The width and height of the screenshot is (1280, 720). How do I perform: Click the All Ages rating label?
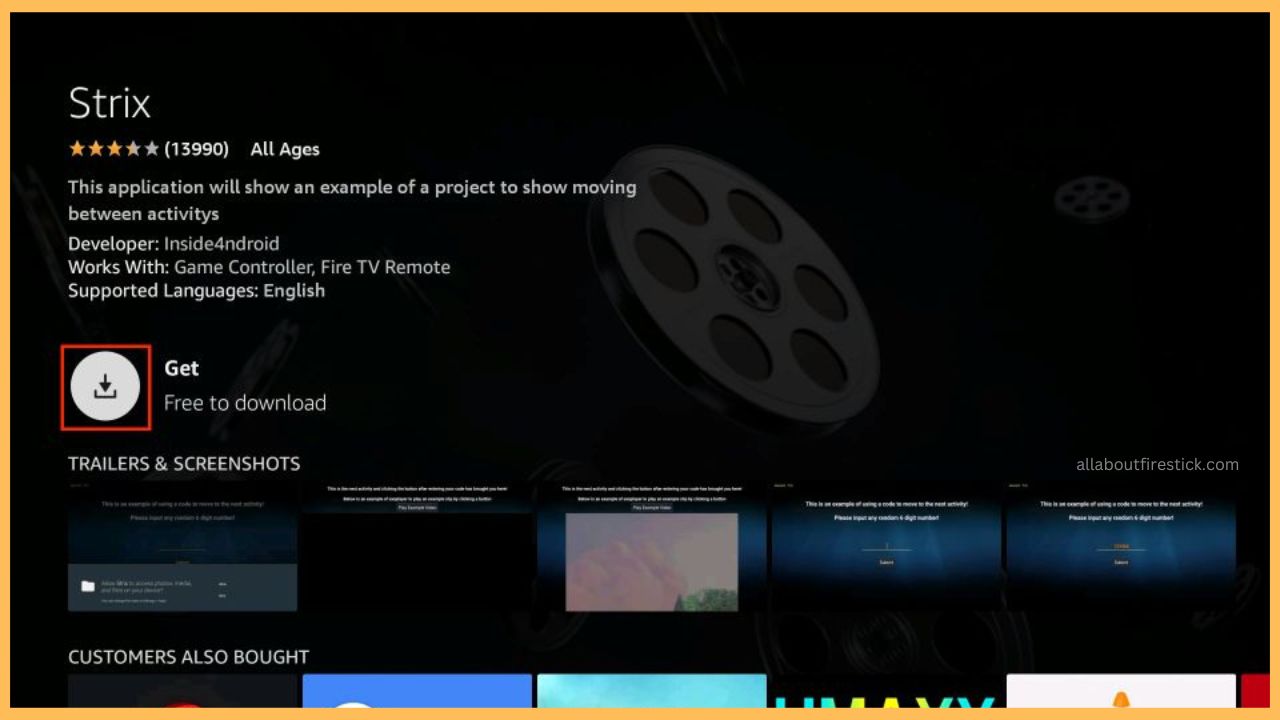(x=285, y=149)
